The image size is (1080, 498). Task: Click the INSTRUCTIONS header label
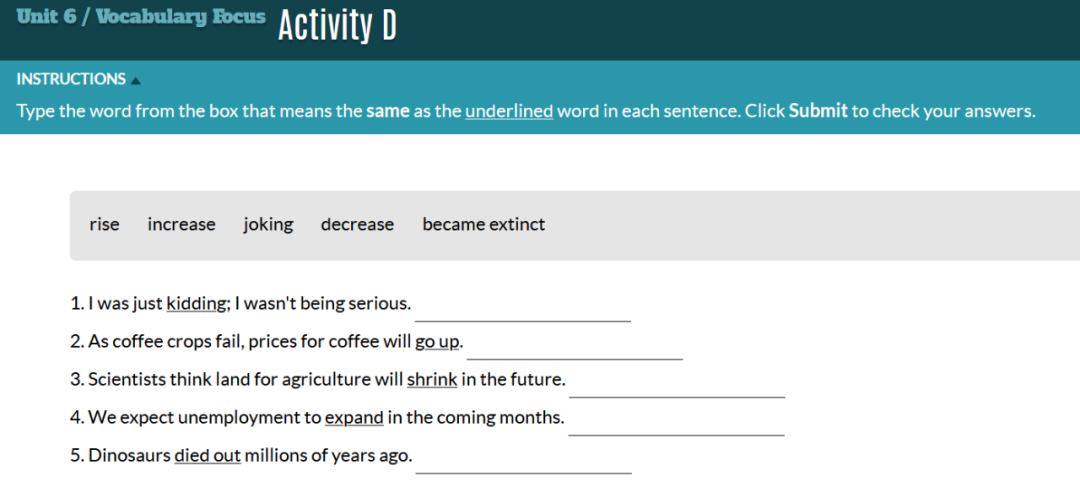[71, 79]
